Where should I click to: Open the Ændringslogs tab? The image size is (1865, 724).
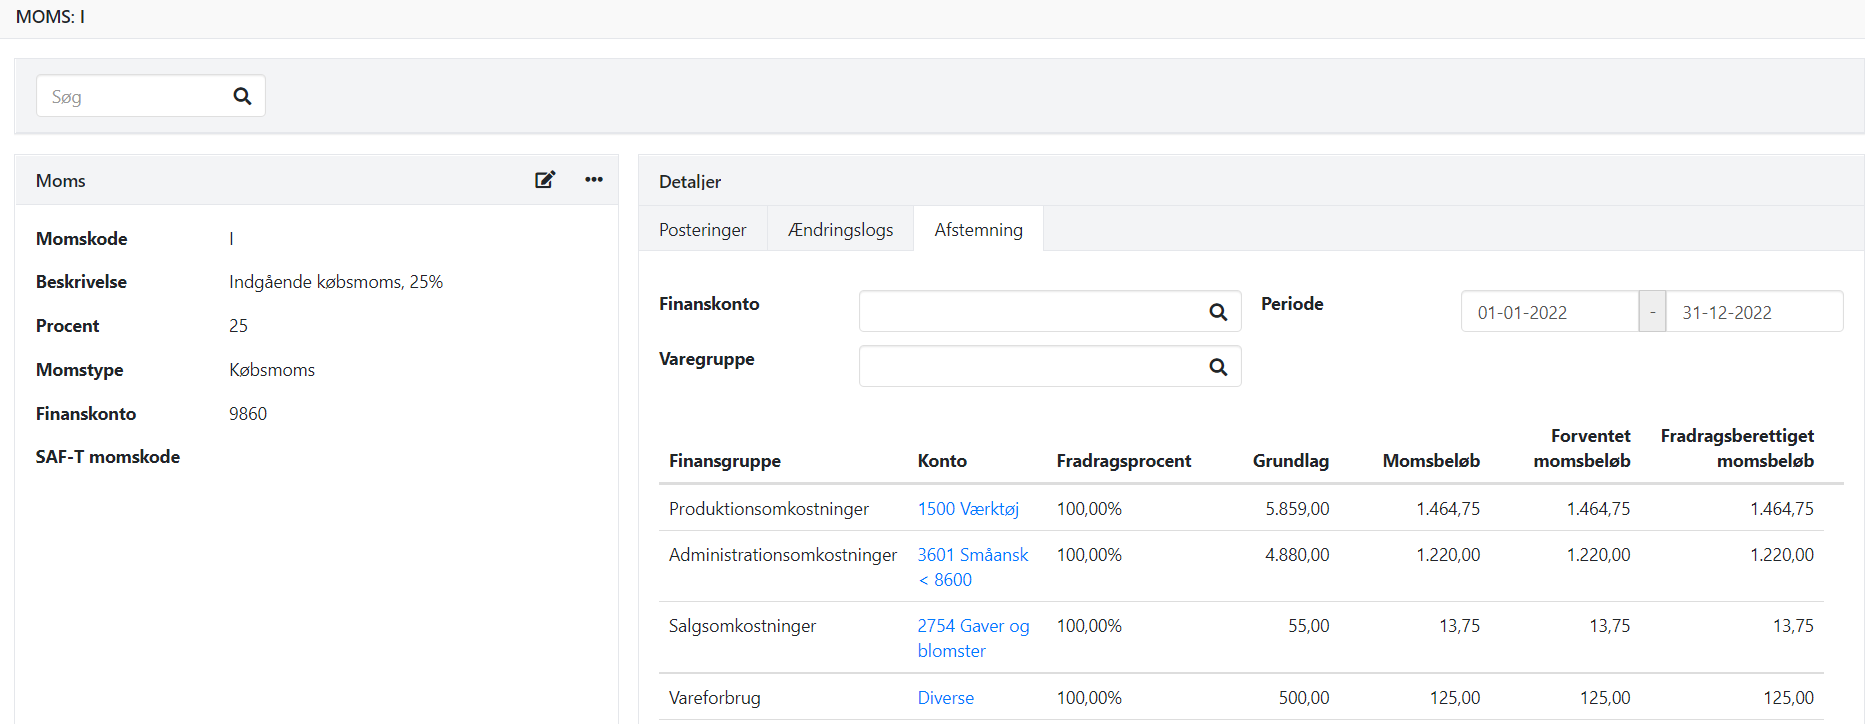point(840,230)
